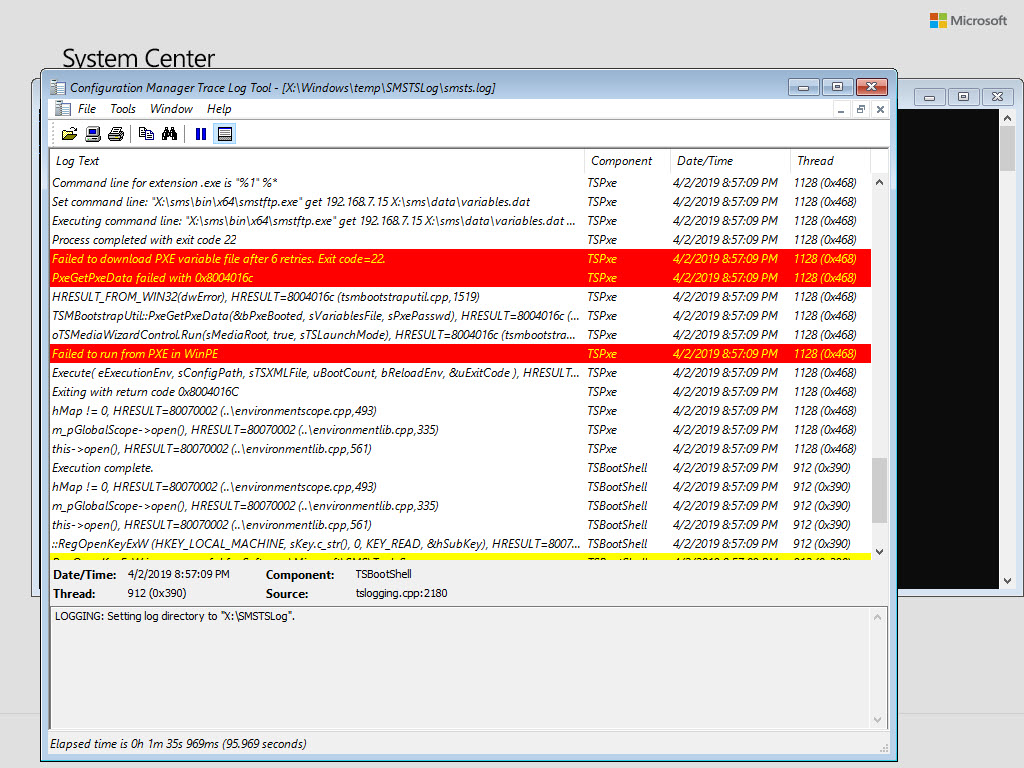
Task: Click the Date/Time column header
Action: (705, 161)
